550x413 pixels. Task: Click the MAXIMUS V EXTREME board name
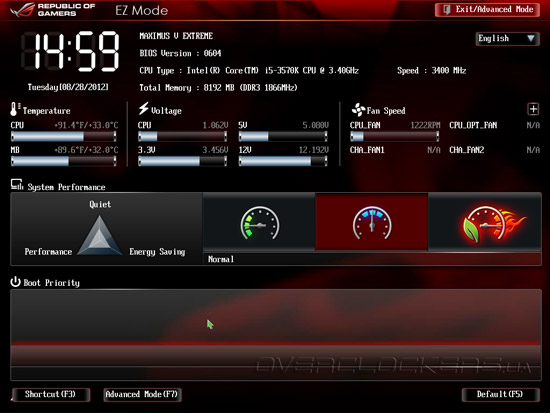coord(176,36)
